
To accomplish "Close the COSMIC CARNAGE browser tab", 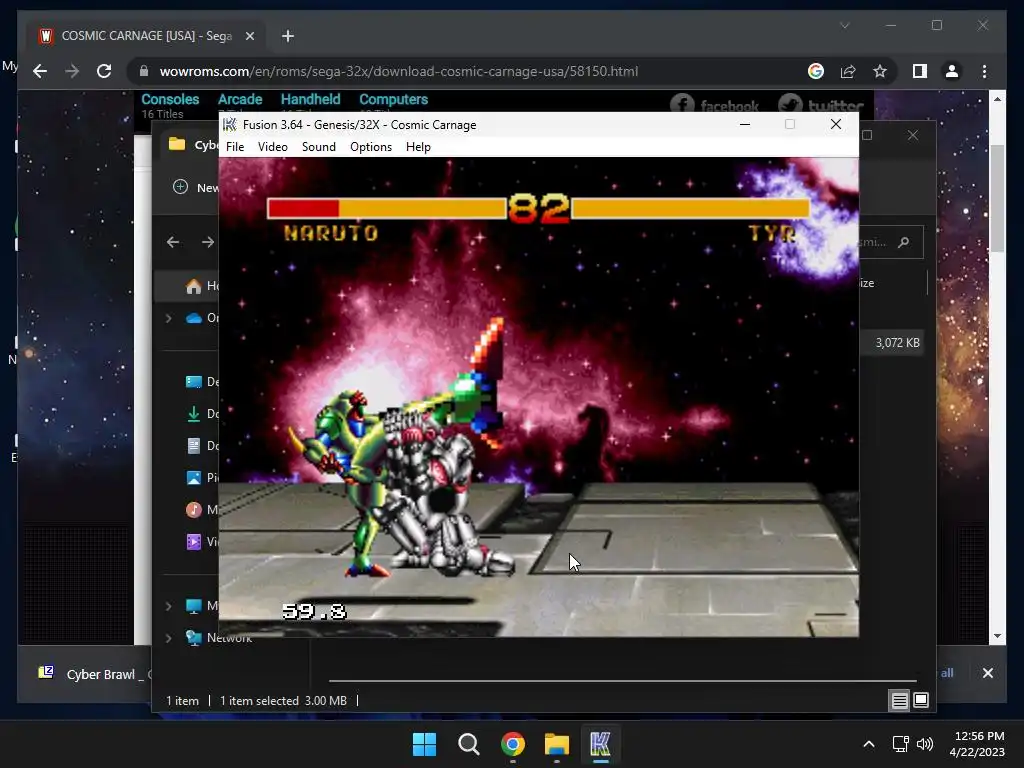I will click(249, 36).
